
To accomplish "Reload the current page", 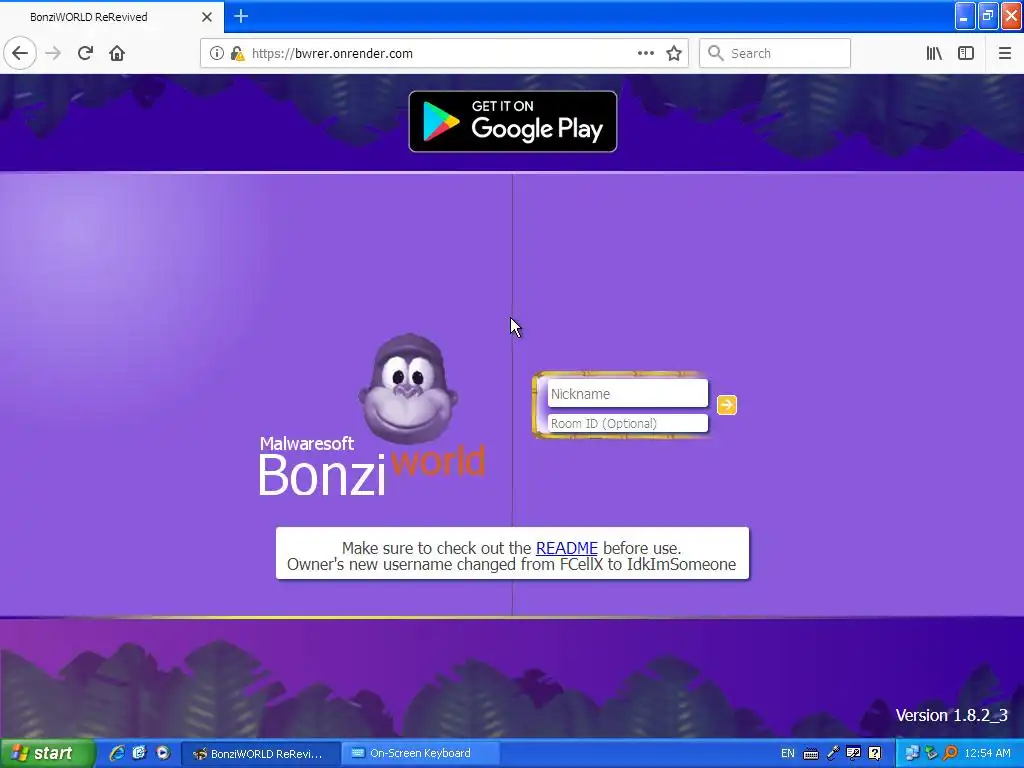I will (x=85, y=53).
